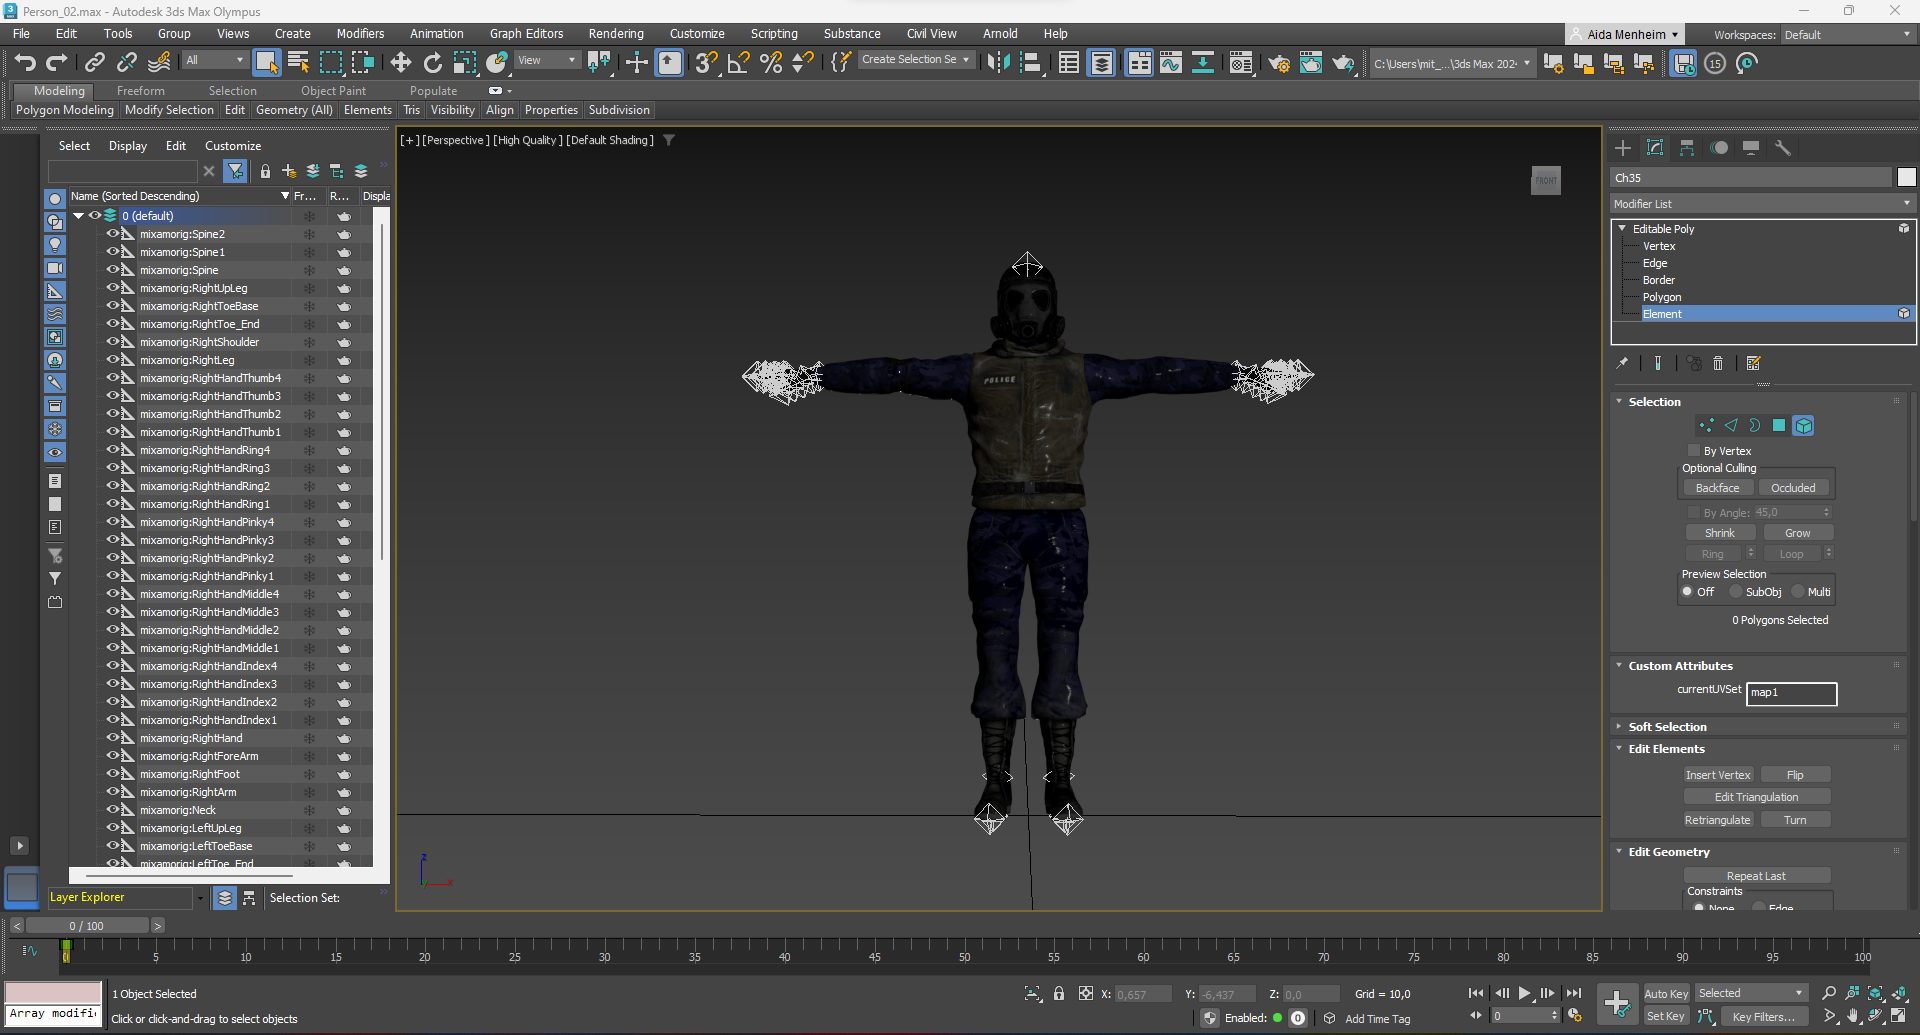The width and height of the screenshot is (1920, 1035).
Task: Click the Selection Lock toggle padlock
Action: coord(1059,993)
